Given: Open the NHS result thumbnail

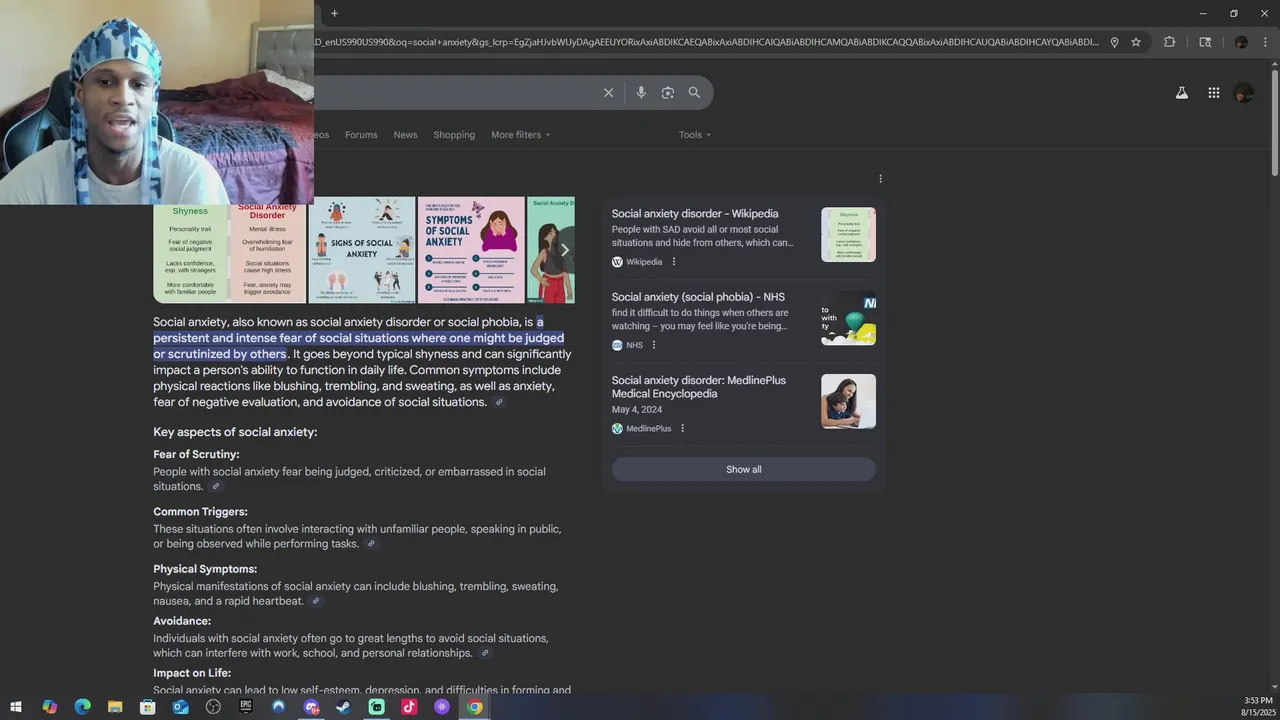Looking at the screenshot, I should [x=848, y=318].
